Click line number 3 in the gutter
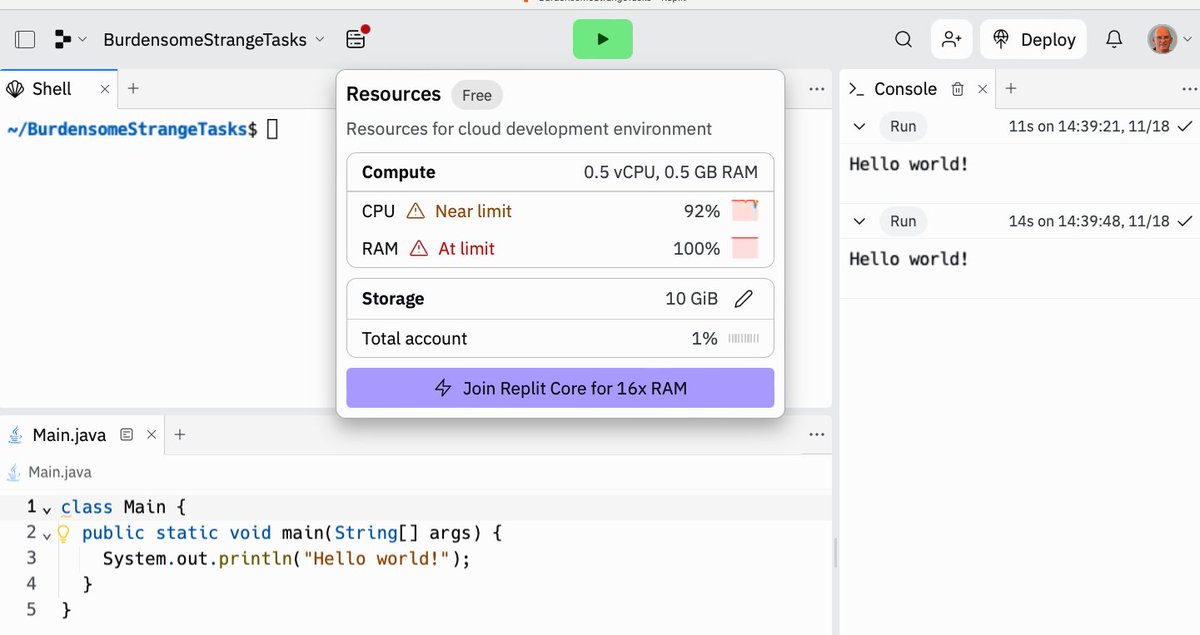Viewport: 1200px width, 635px height. 32,558
